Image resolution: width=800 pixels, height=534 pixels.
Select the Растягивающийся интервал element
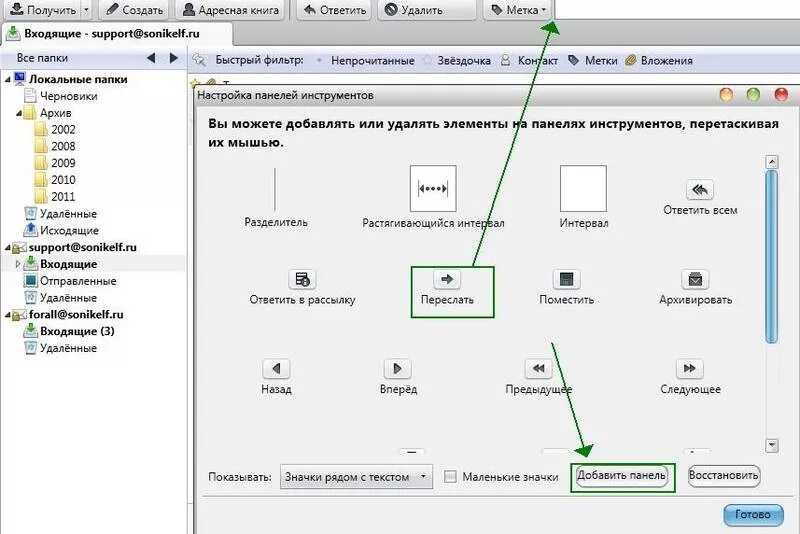click(x=433, y=197)
